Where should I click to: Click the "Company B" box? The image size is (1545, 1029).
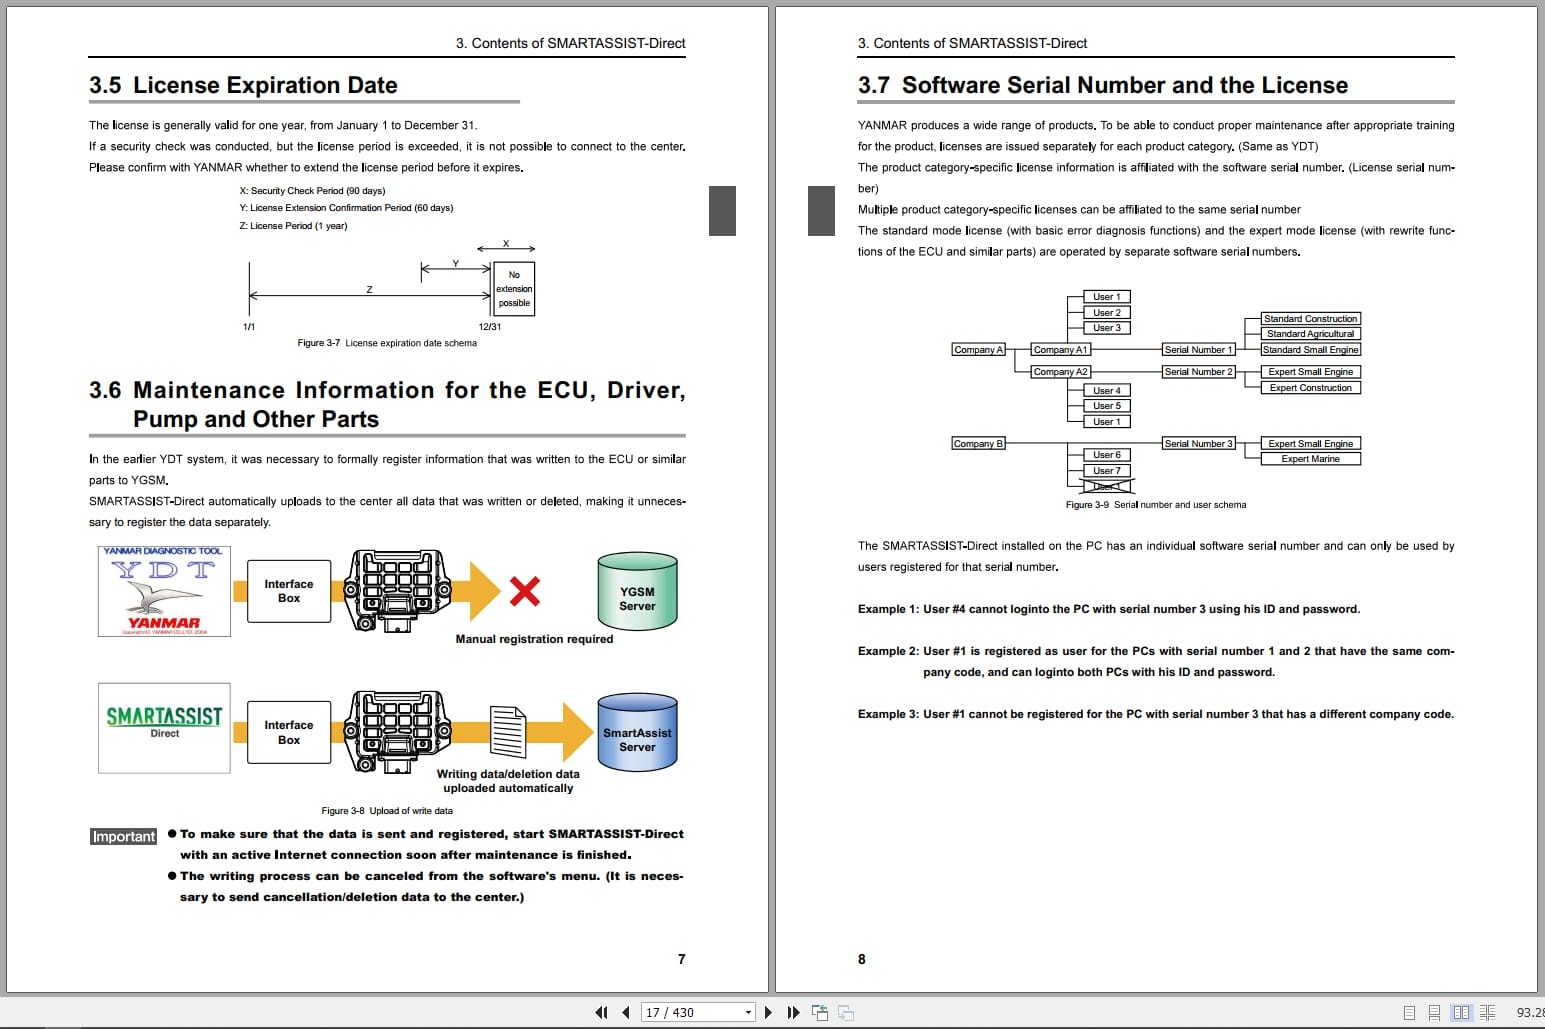pos(978,444)
